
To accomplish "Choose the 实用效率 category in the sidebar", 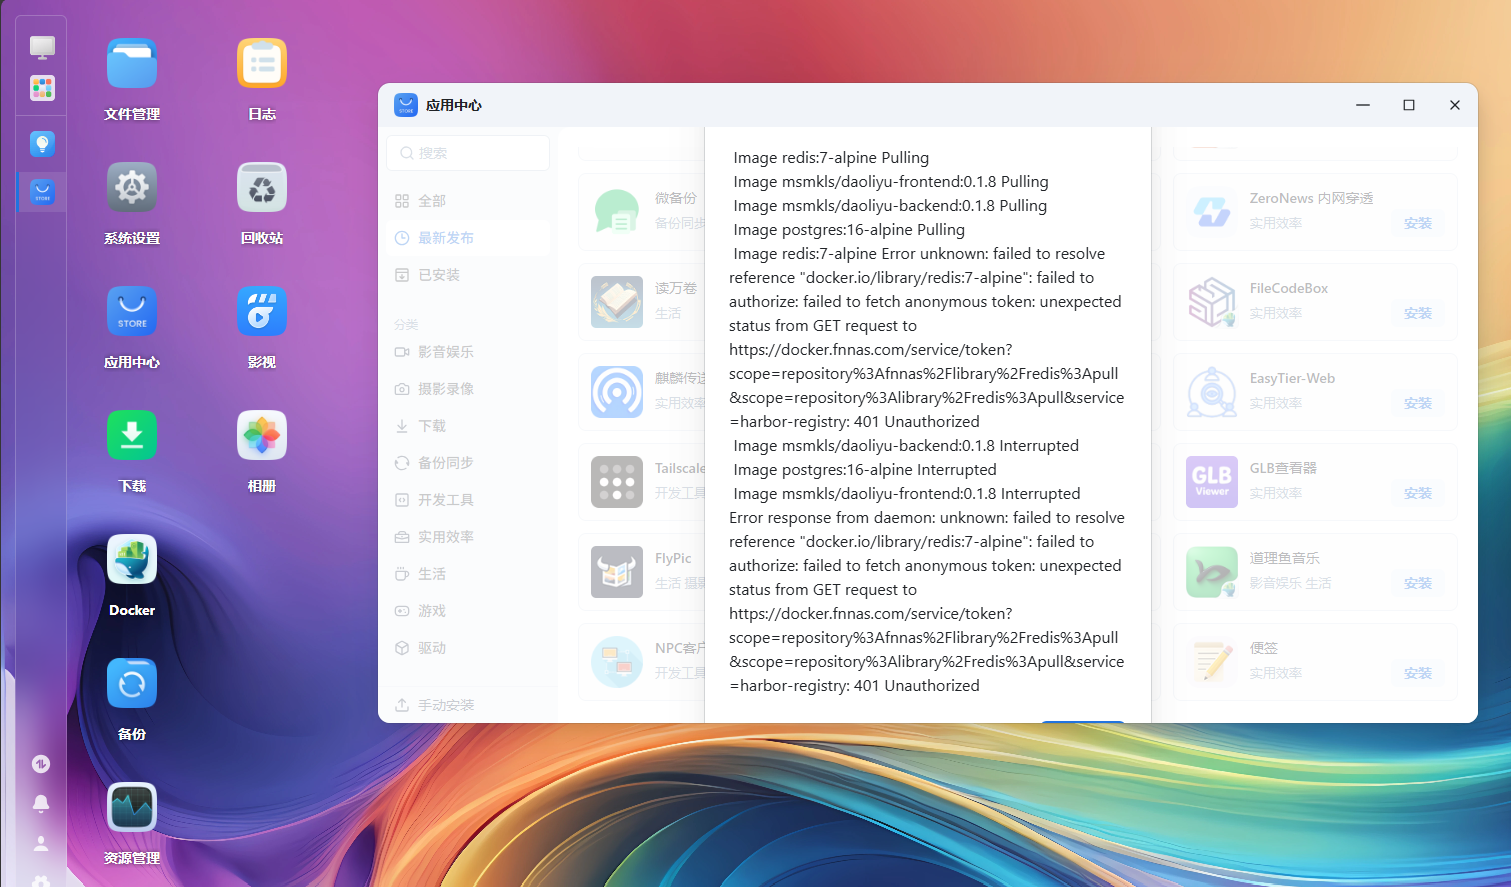I will click(468, 537).
